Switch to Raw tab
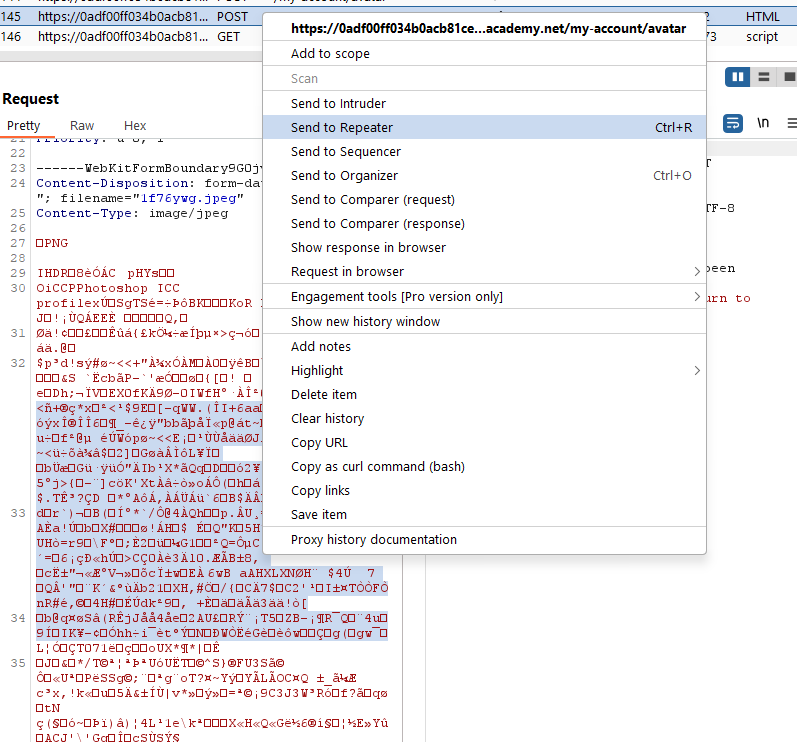The height and width of the screenshot is (742, 797). point(82,126)
